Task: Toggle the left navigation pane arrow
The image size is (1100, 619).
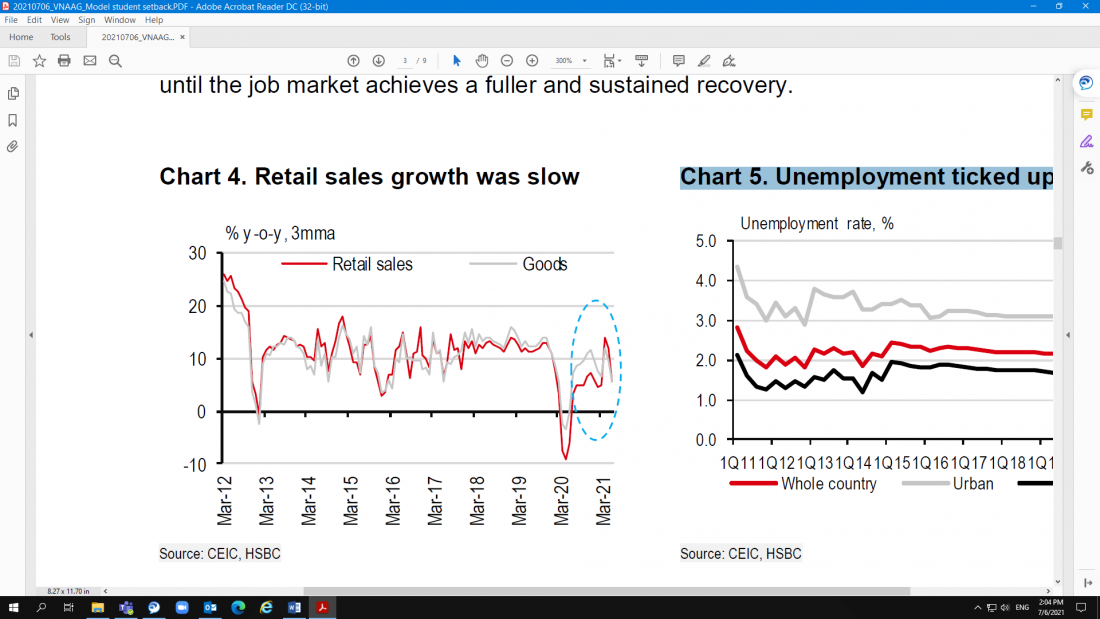Action: click(31, 335)
